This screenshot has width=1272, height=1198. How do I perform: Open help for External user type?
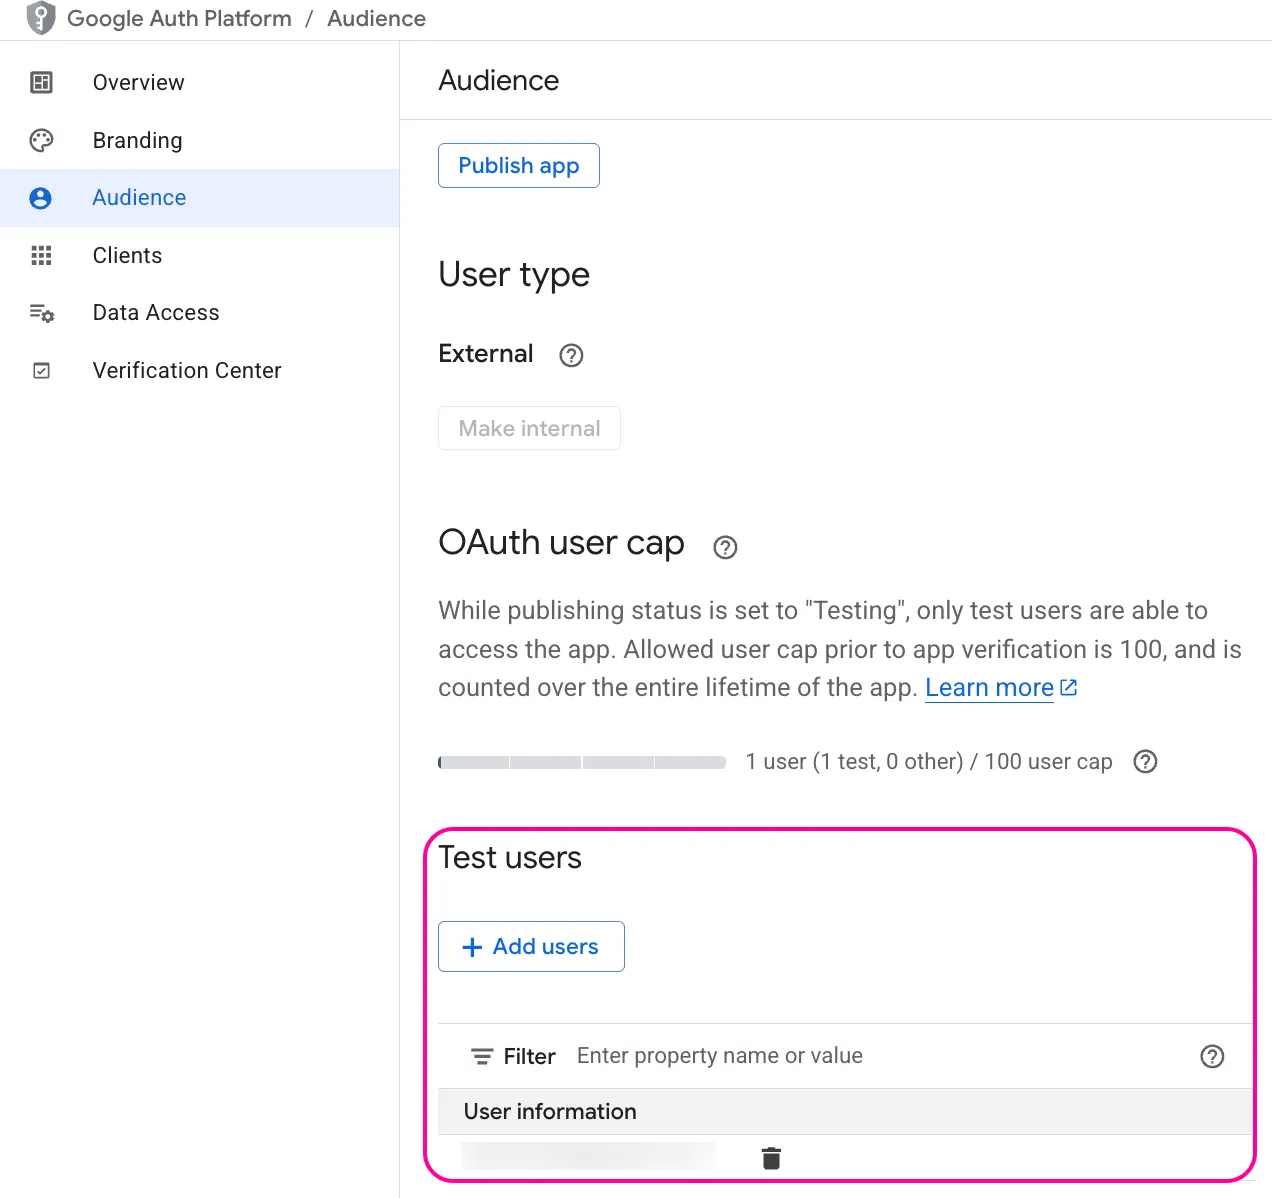(571, 355)
